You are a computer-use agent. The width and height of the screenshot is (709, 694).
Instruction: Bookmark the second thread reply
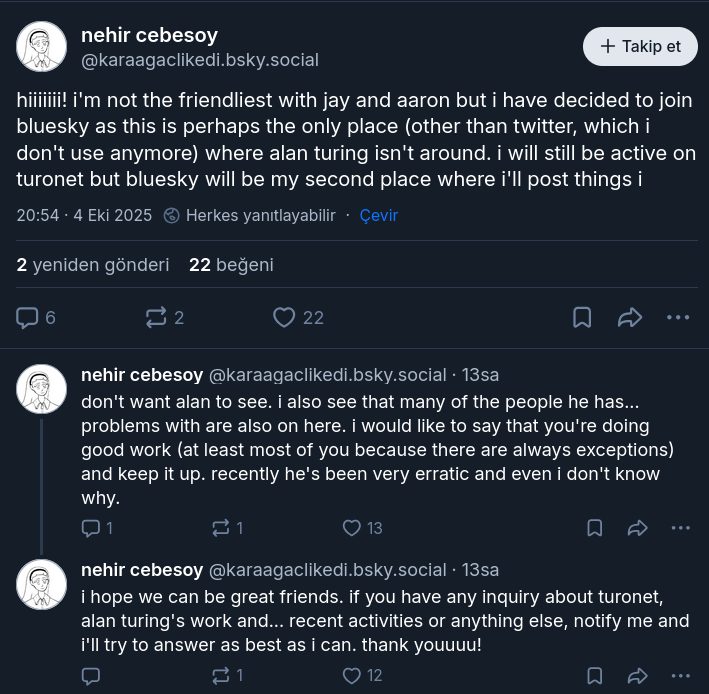tap(594, 676)
